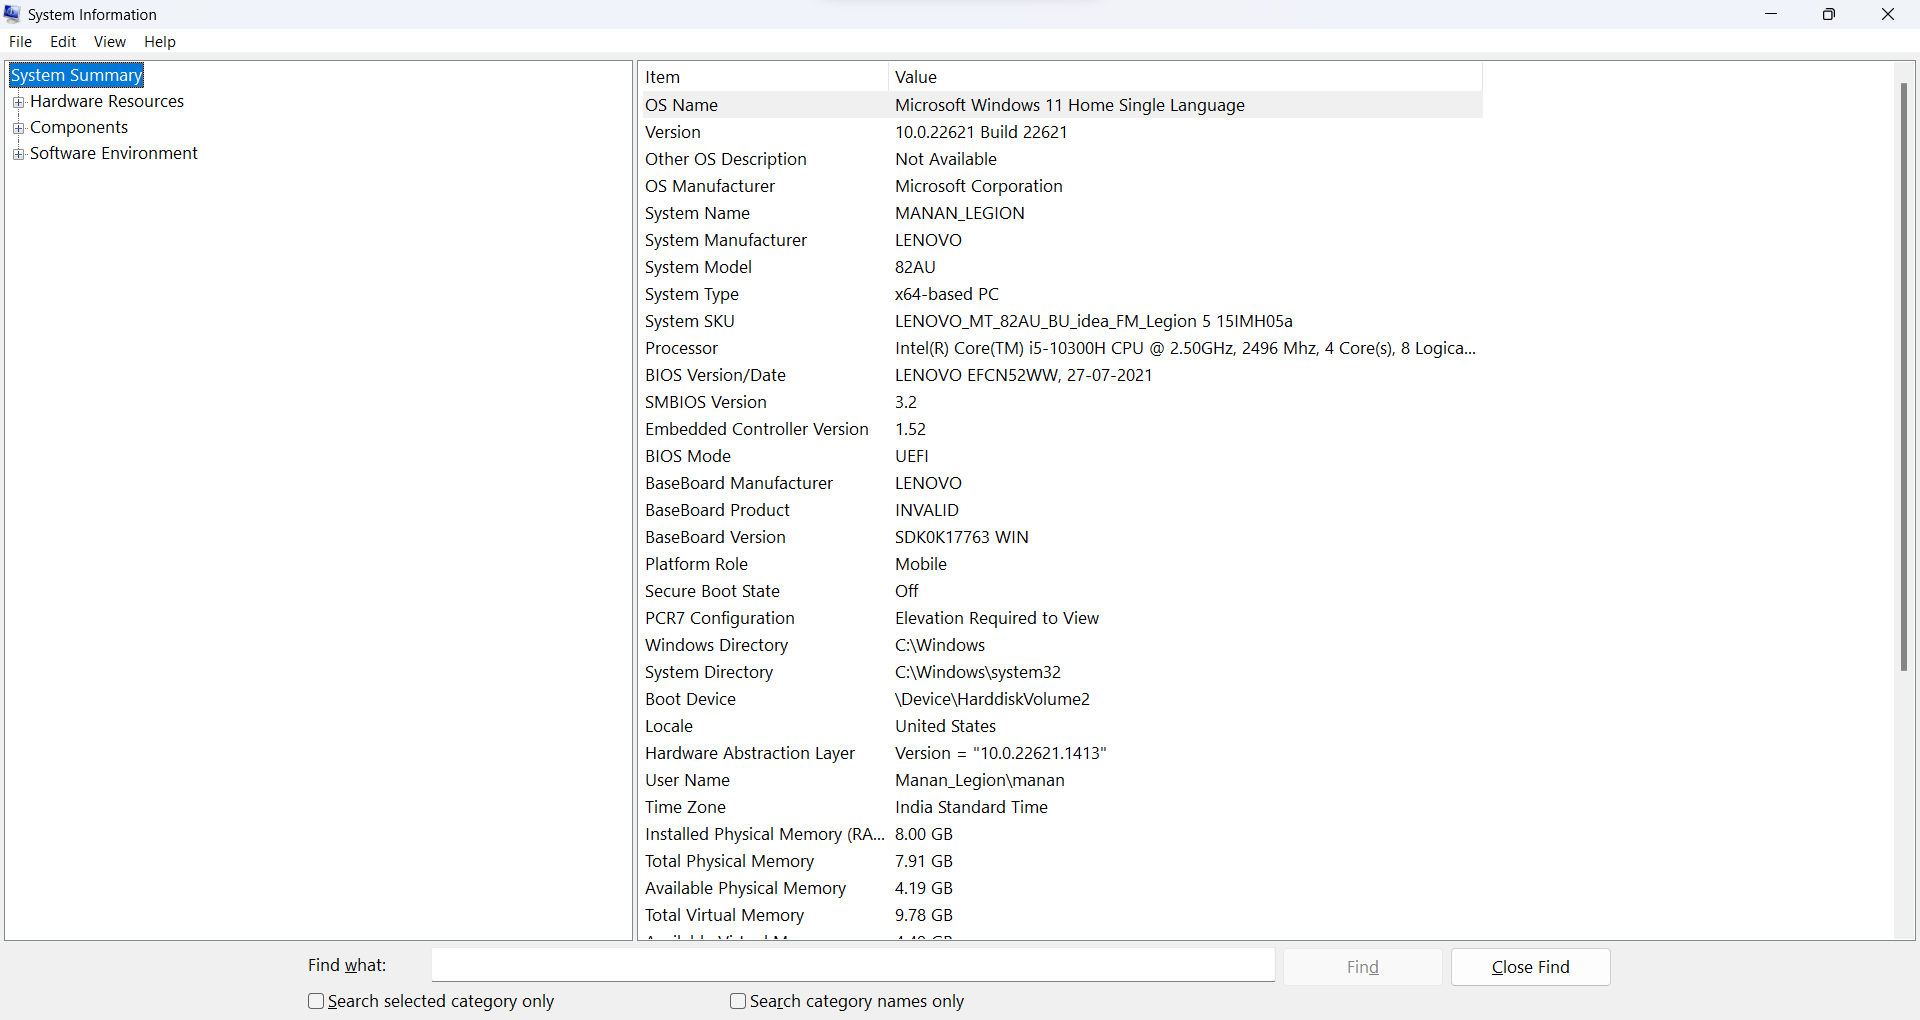
Task: Select the BaseBoard Manufacturer row
Action: (1060, 483)
